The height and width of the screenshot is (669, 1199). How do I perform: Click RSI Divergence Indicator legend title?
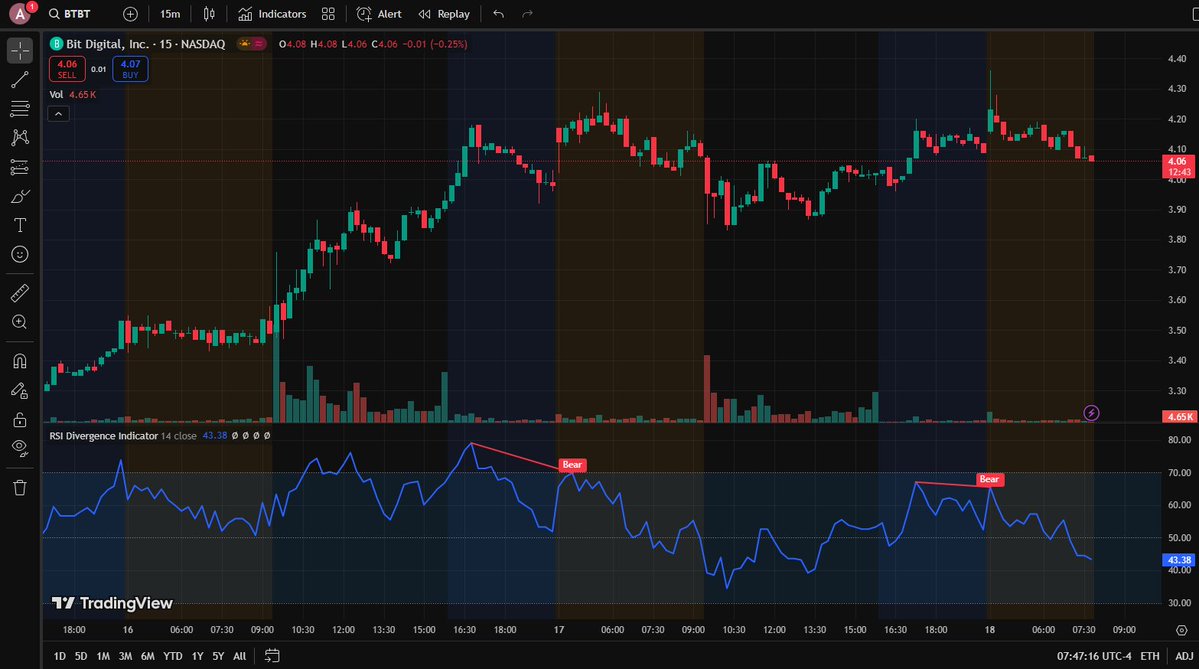pos(104,436)
